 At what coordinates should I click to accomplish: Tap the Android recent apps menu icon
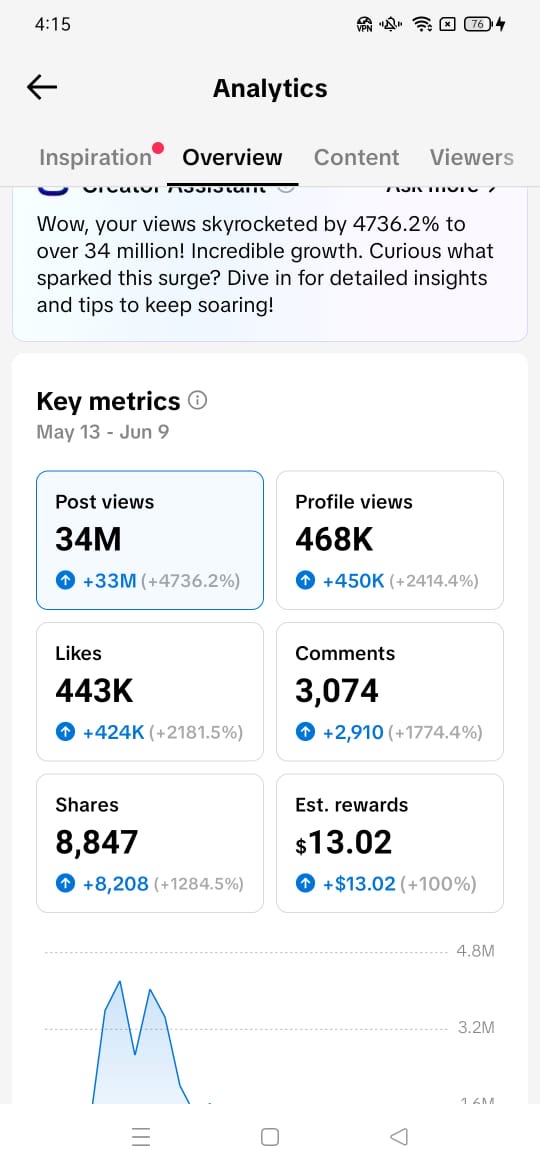(x=141, y=1136)
